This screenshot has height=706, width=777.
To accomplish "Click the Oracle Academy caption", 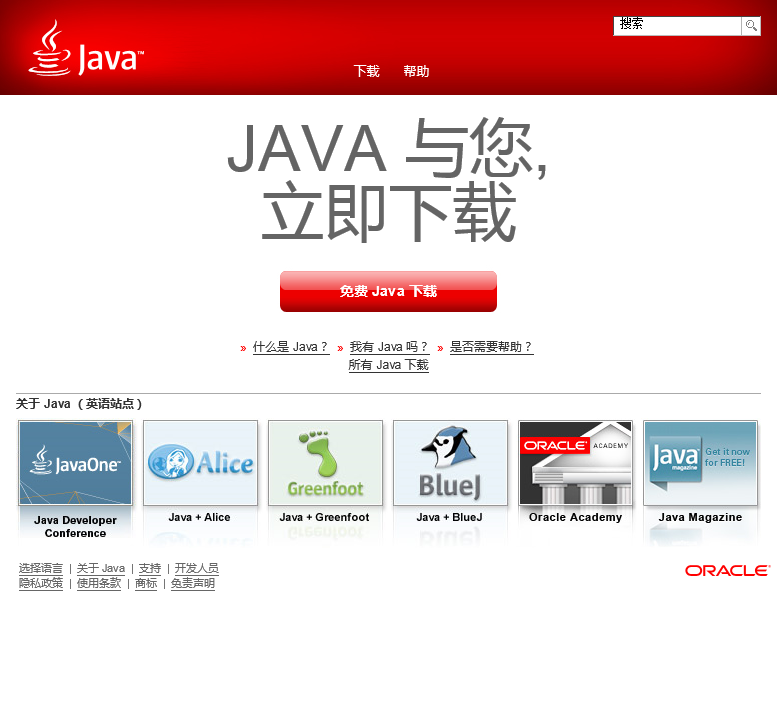I will [x=575, y=517].
